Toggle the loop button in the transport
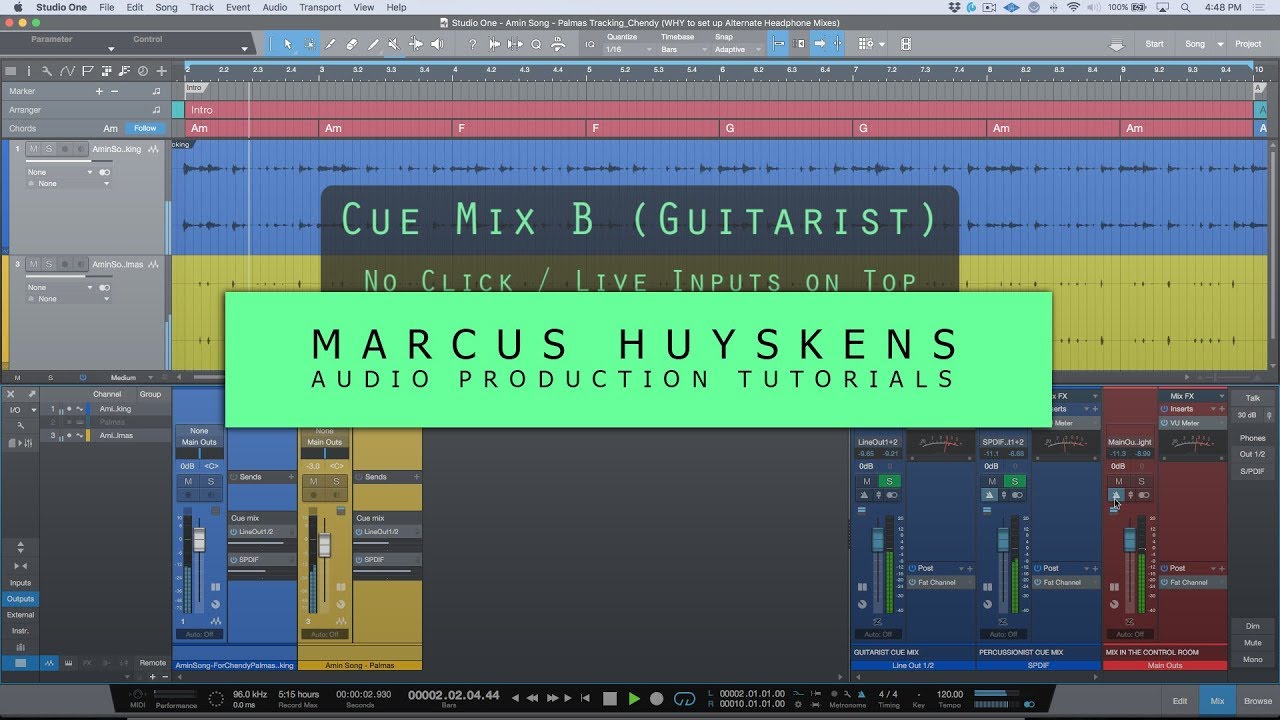This screenshot has width=1280, height=720. [x=685, y=699]
